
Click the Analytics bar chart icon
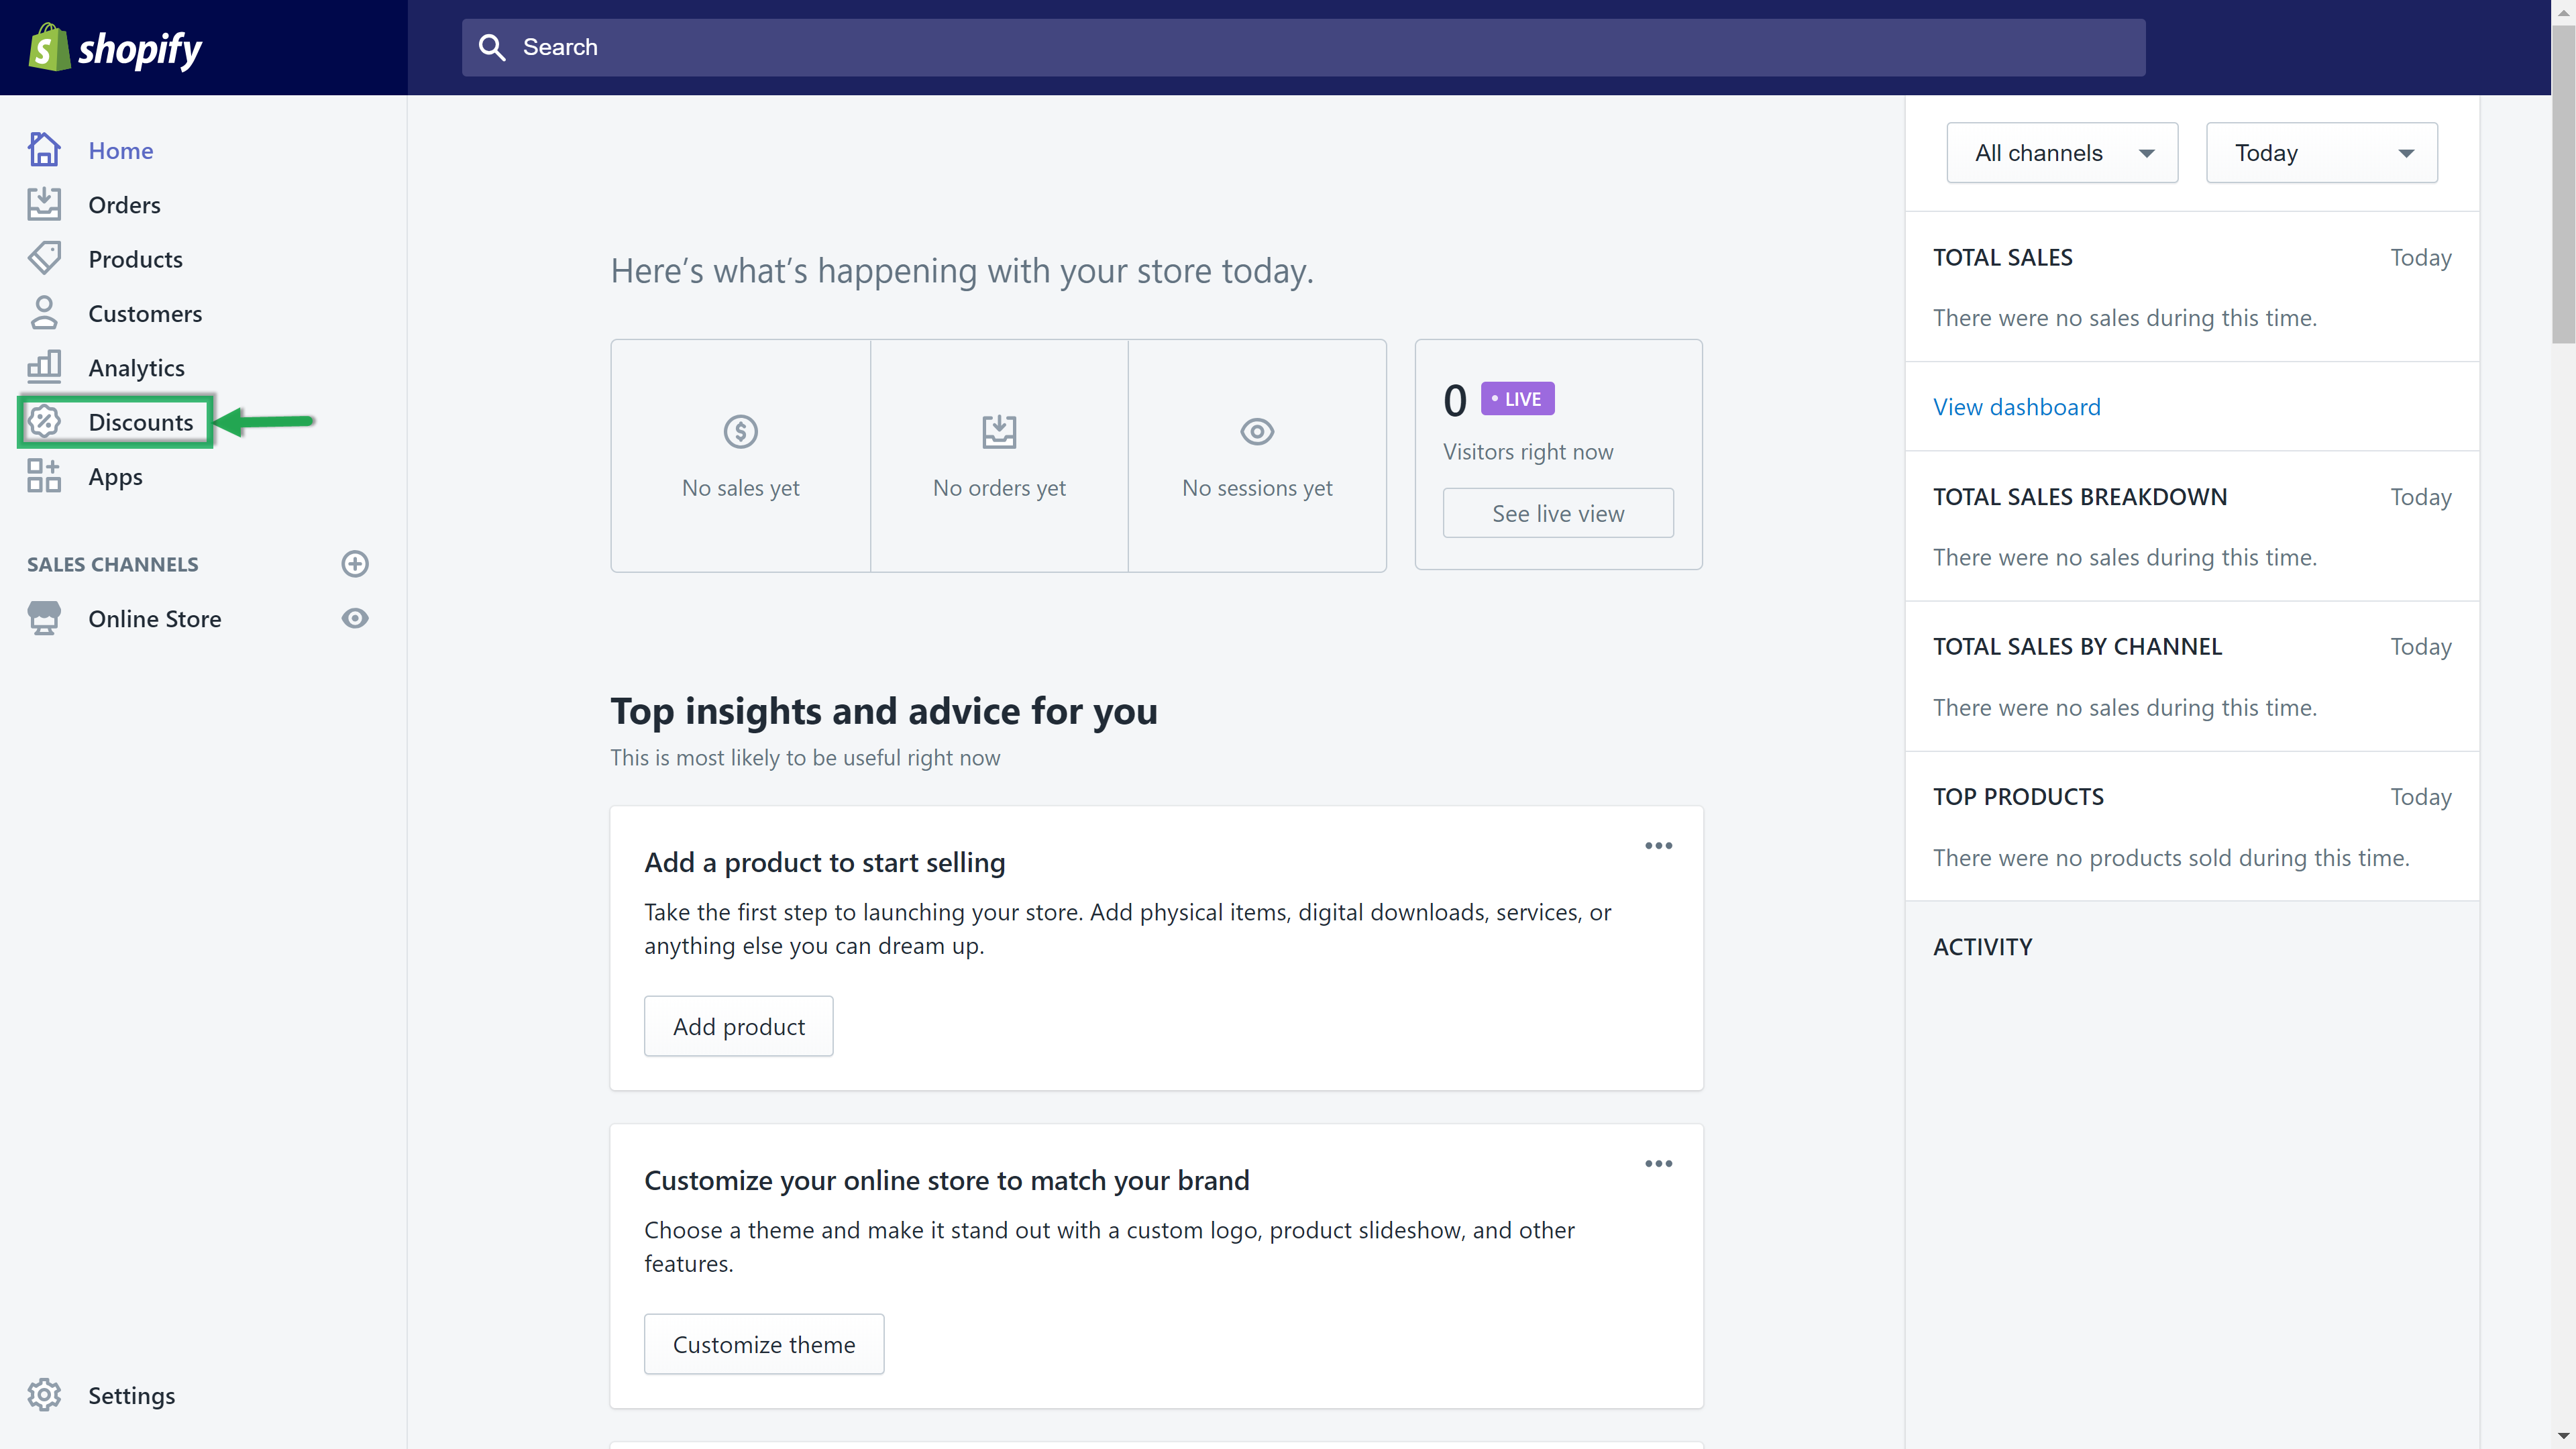[x=44, y=367]
